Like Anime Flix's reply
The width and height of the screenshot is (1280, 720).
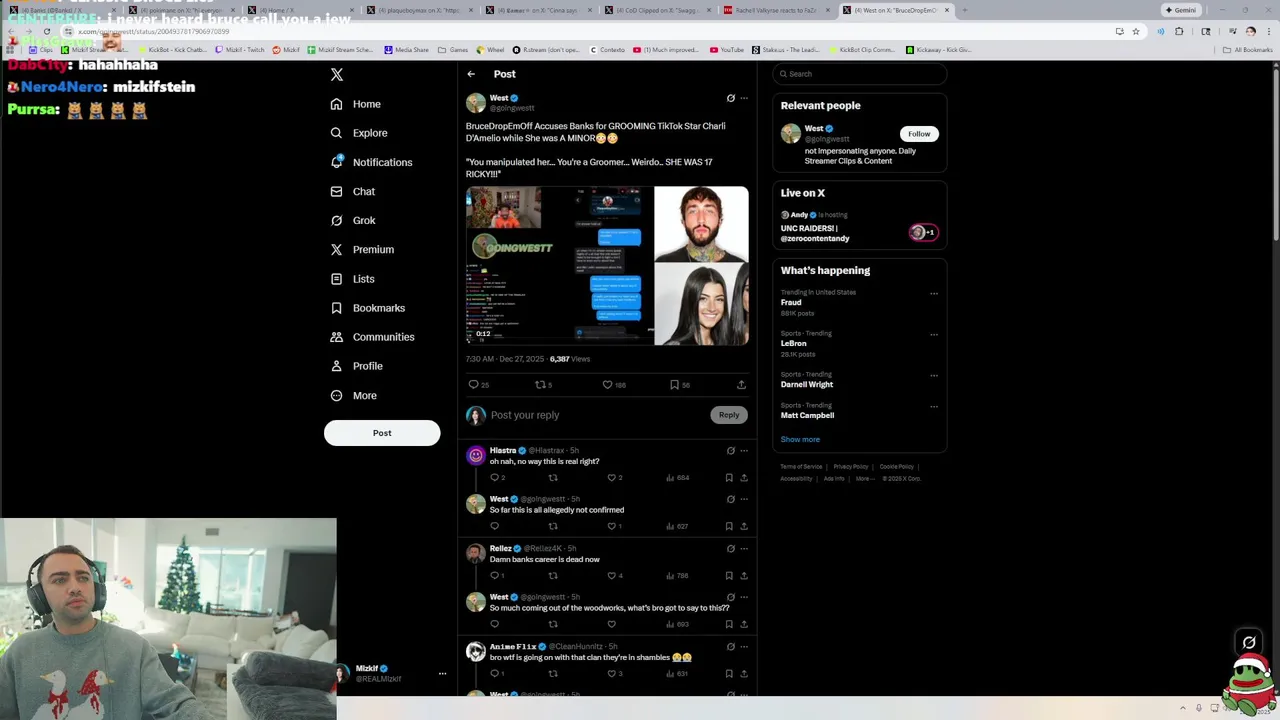coord(612,674)
